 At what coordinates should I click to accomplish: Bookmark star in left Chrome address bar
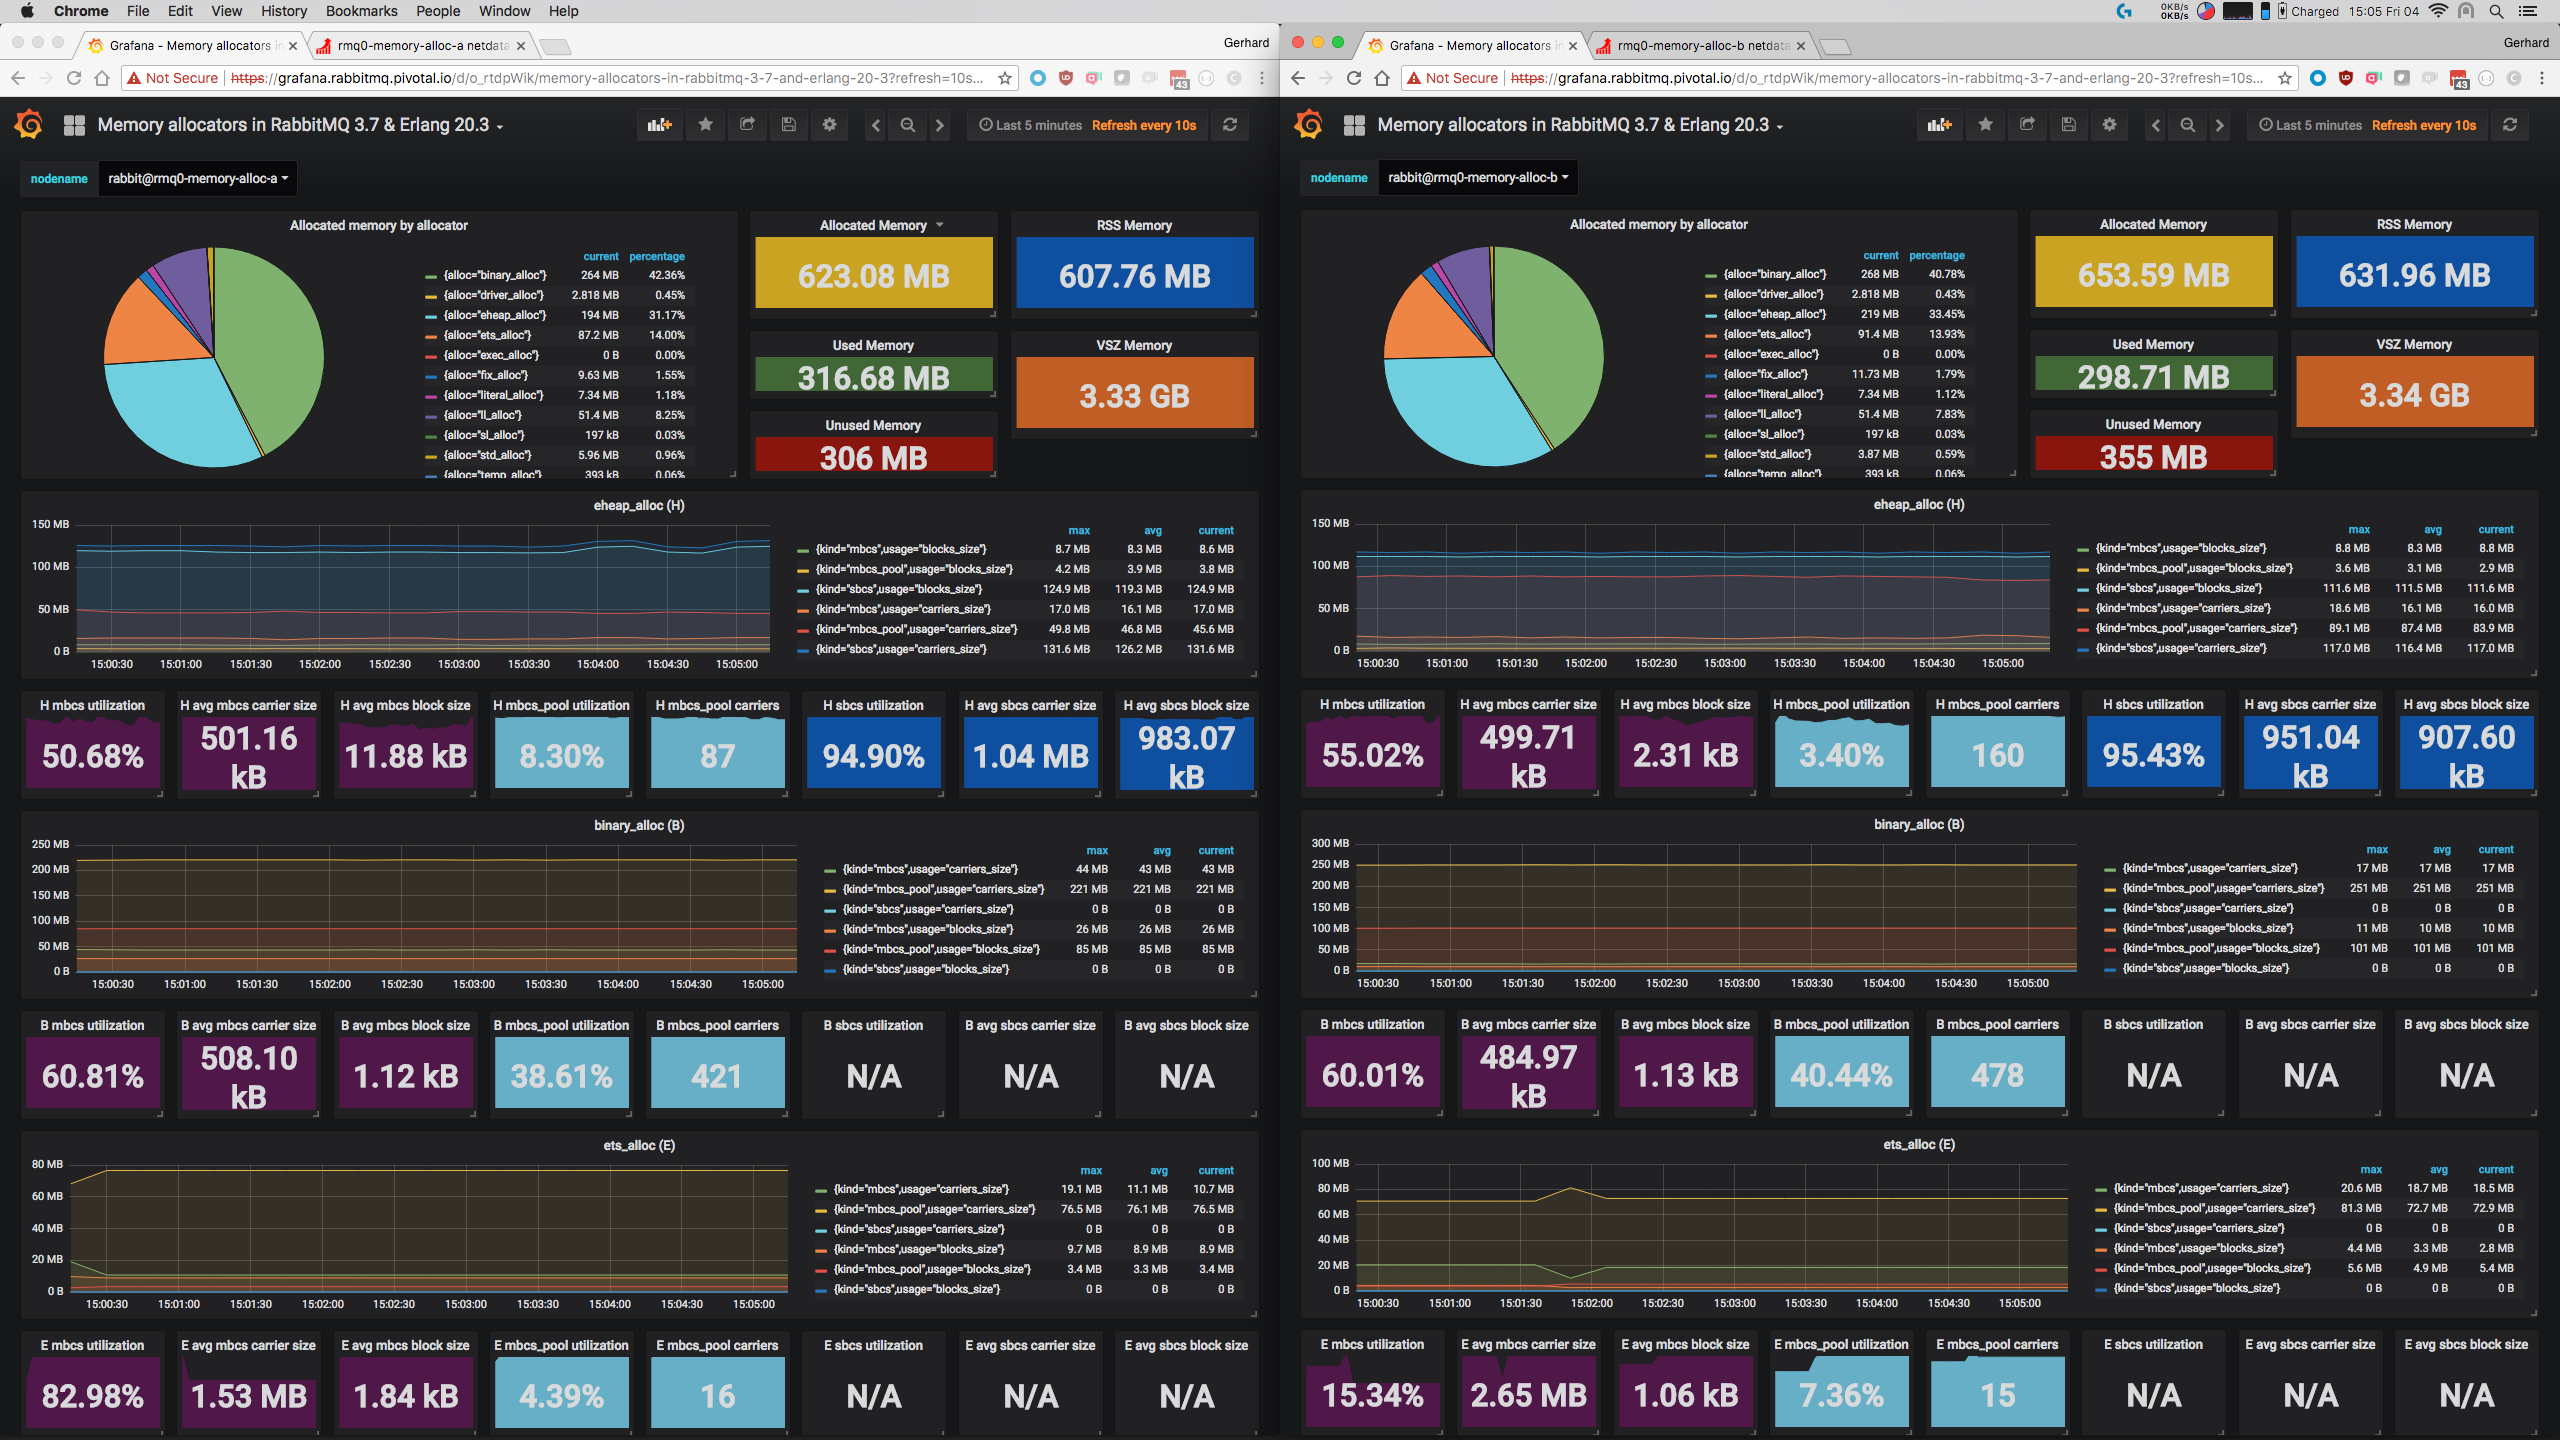tap(1005, 78)
